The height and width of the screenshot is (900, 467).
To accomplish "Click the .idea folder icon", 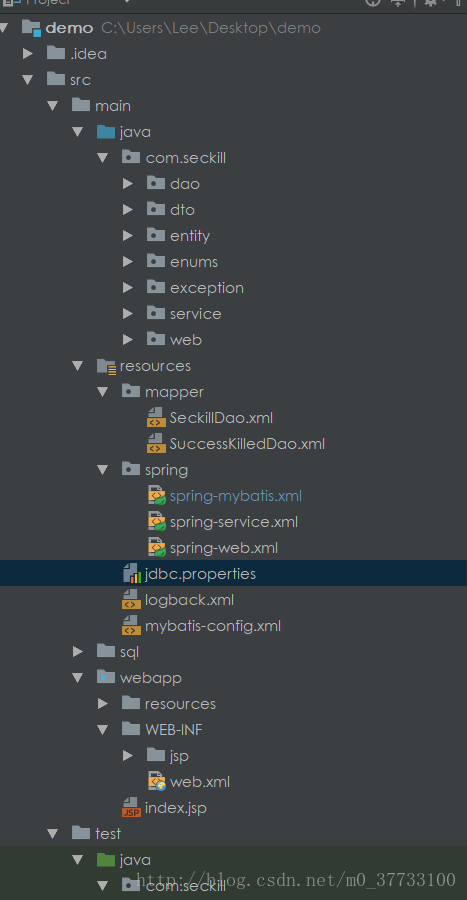I will 56,53.
